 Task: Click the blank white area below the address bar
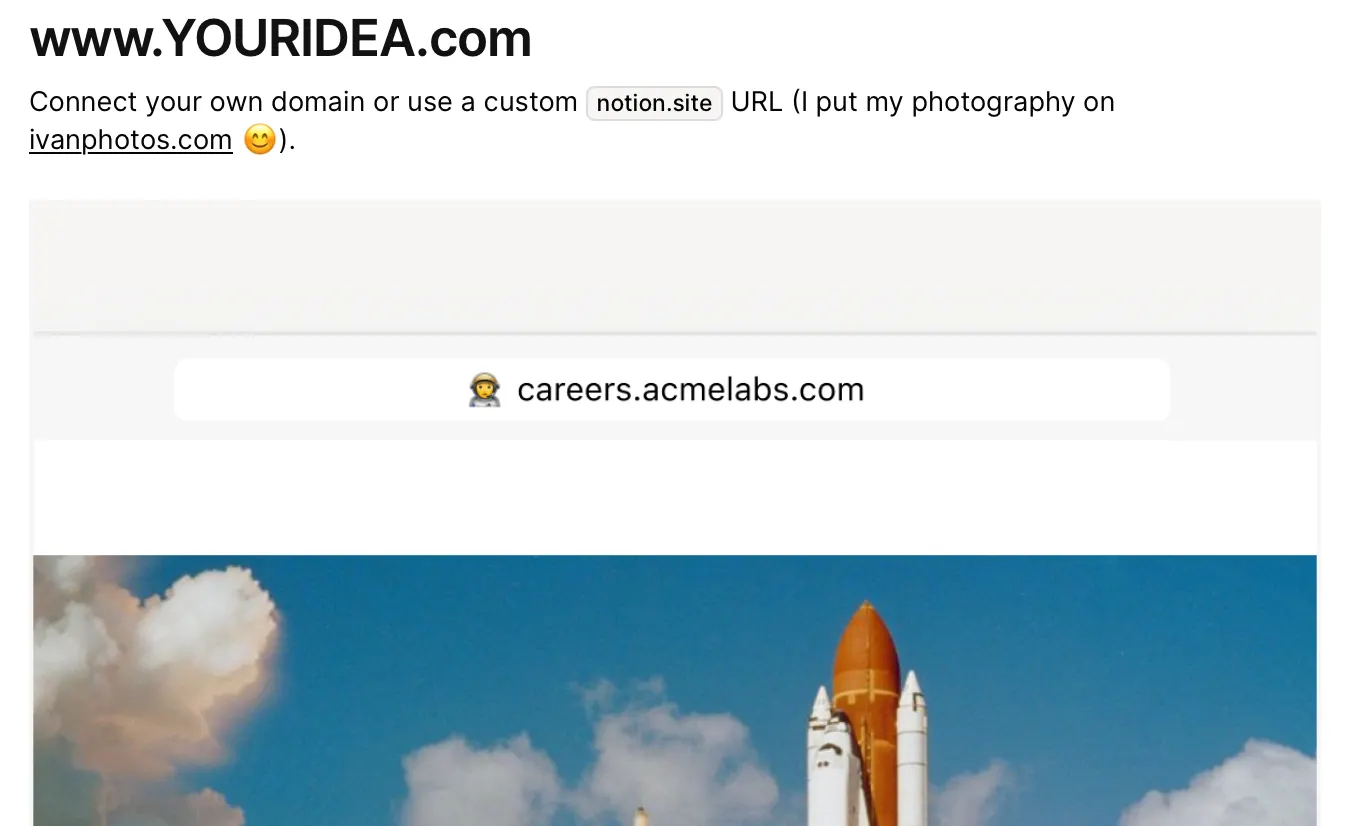[675, 497]
